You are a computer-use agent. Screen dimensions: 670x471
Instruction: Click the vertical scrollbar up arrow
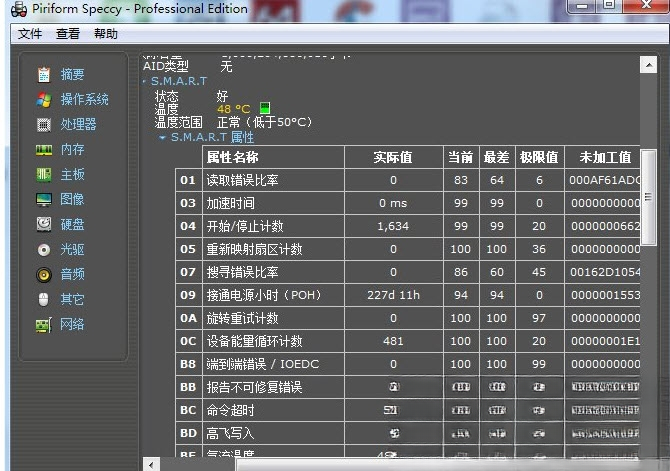tap(648, 65)
